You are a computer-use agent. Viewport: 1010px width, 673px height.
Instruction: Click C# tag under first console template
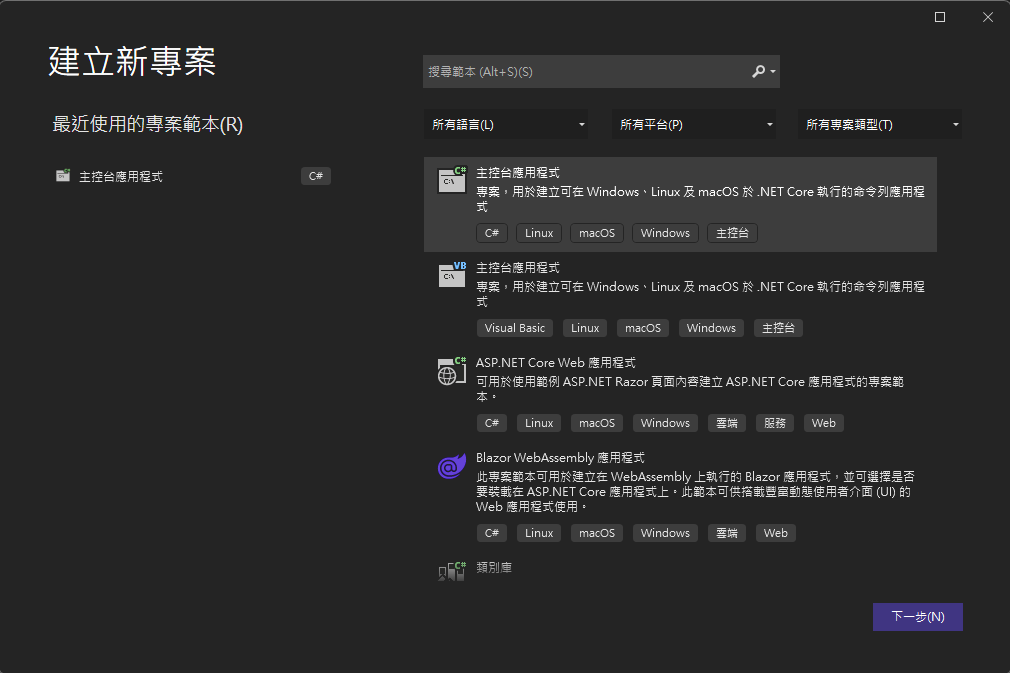tap(492, 233)
